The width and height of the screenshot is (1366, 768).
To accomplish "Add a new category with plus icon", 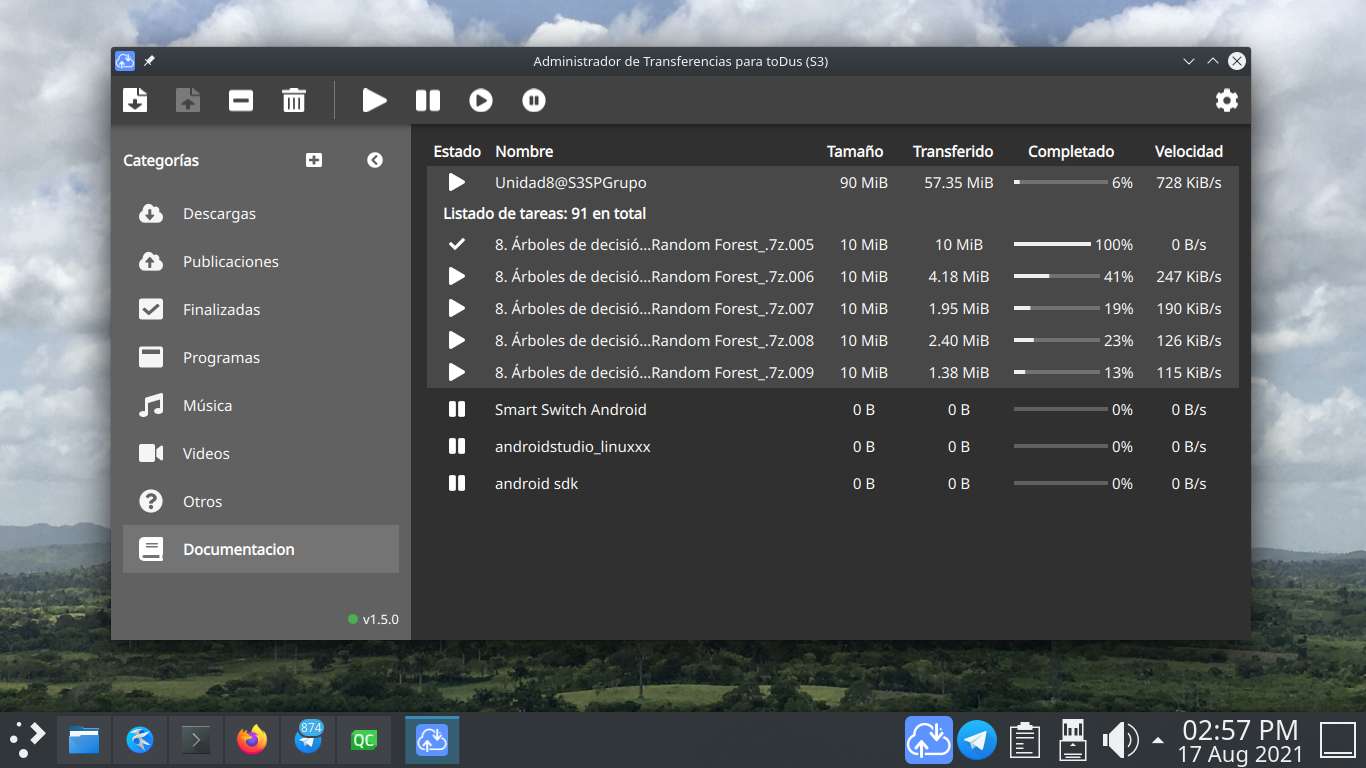I will 314,160.
